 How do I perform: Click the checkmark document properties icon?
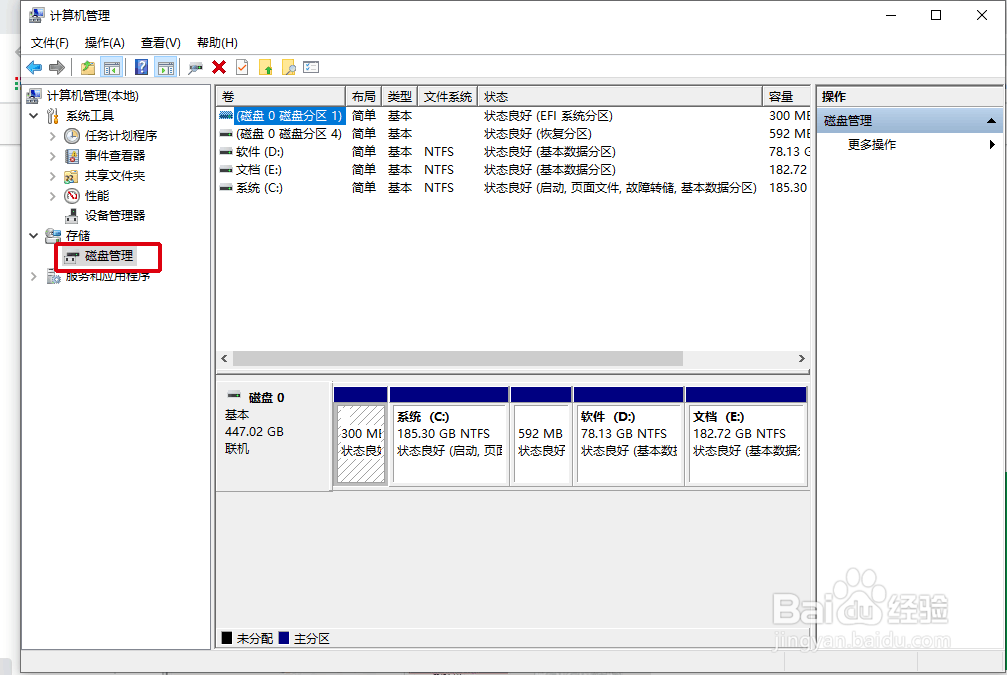click(x=242, y=67)
